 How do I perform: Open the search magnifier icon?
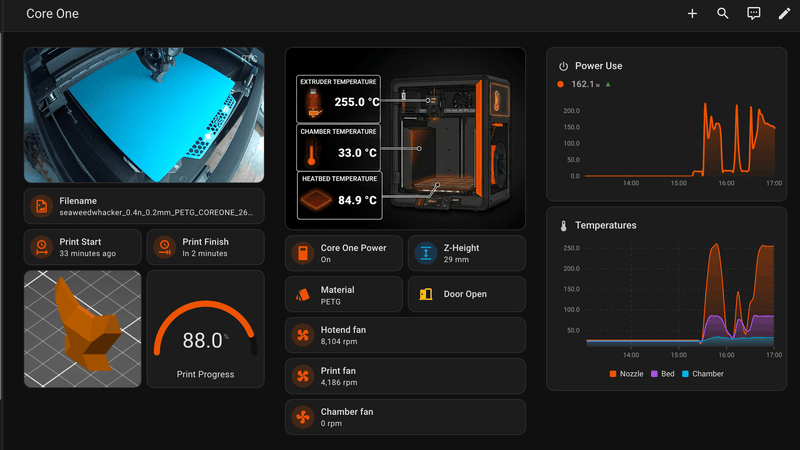722,14
